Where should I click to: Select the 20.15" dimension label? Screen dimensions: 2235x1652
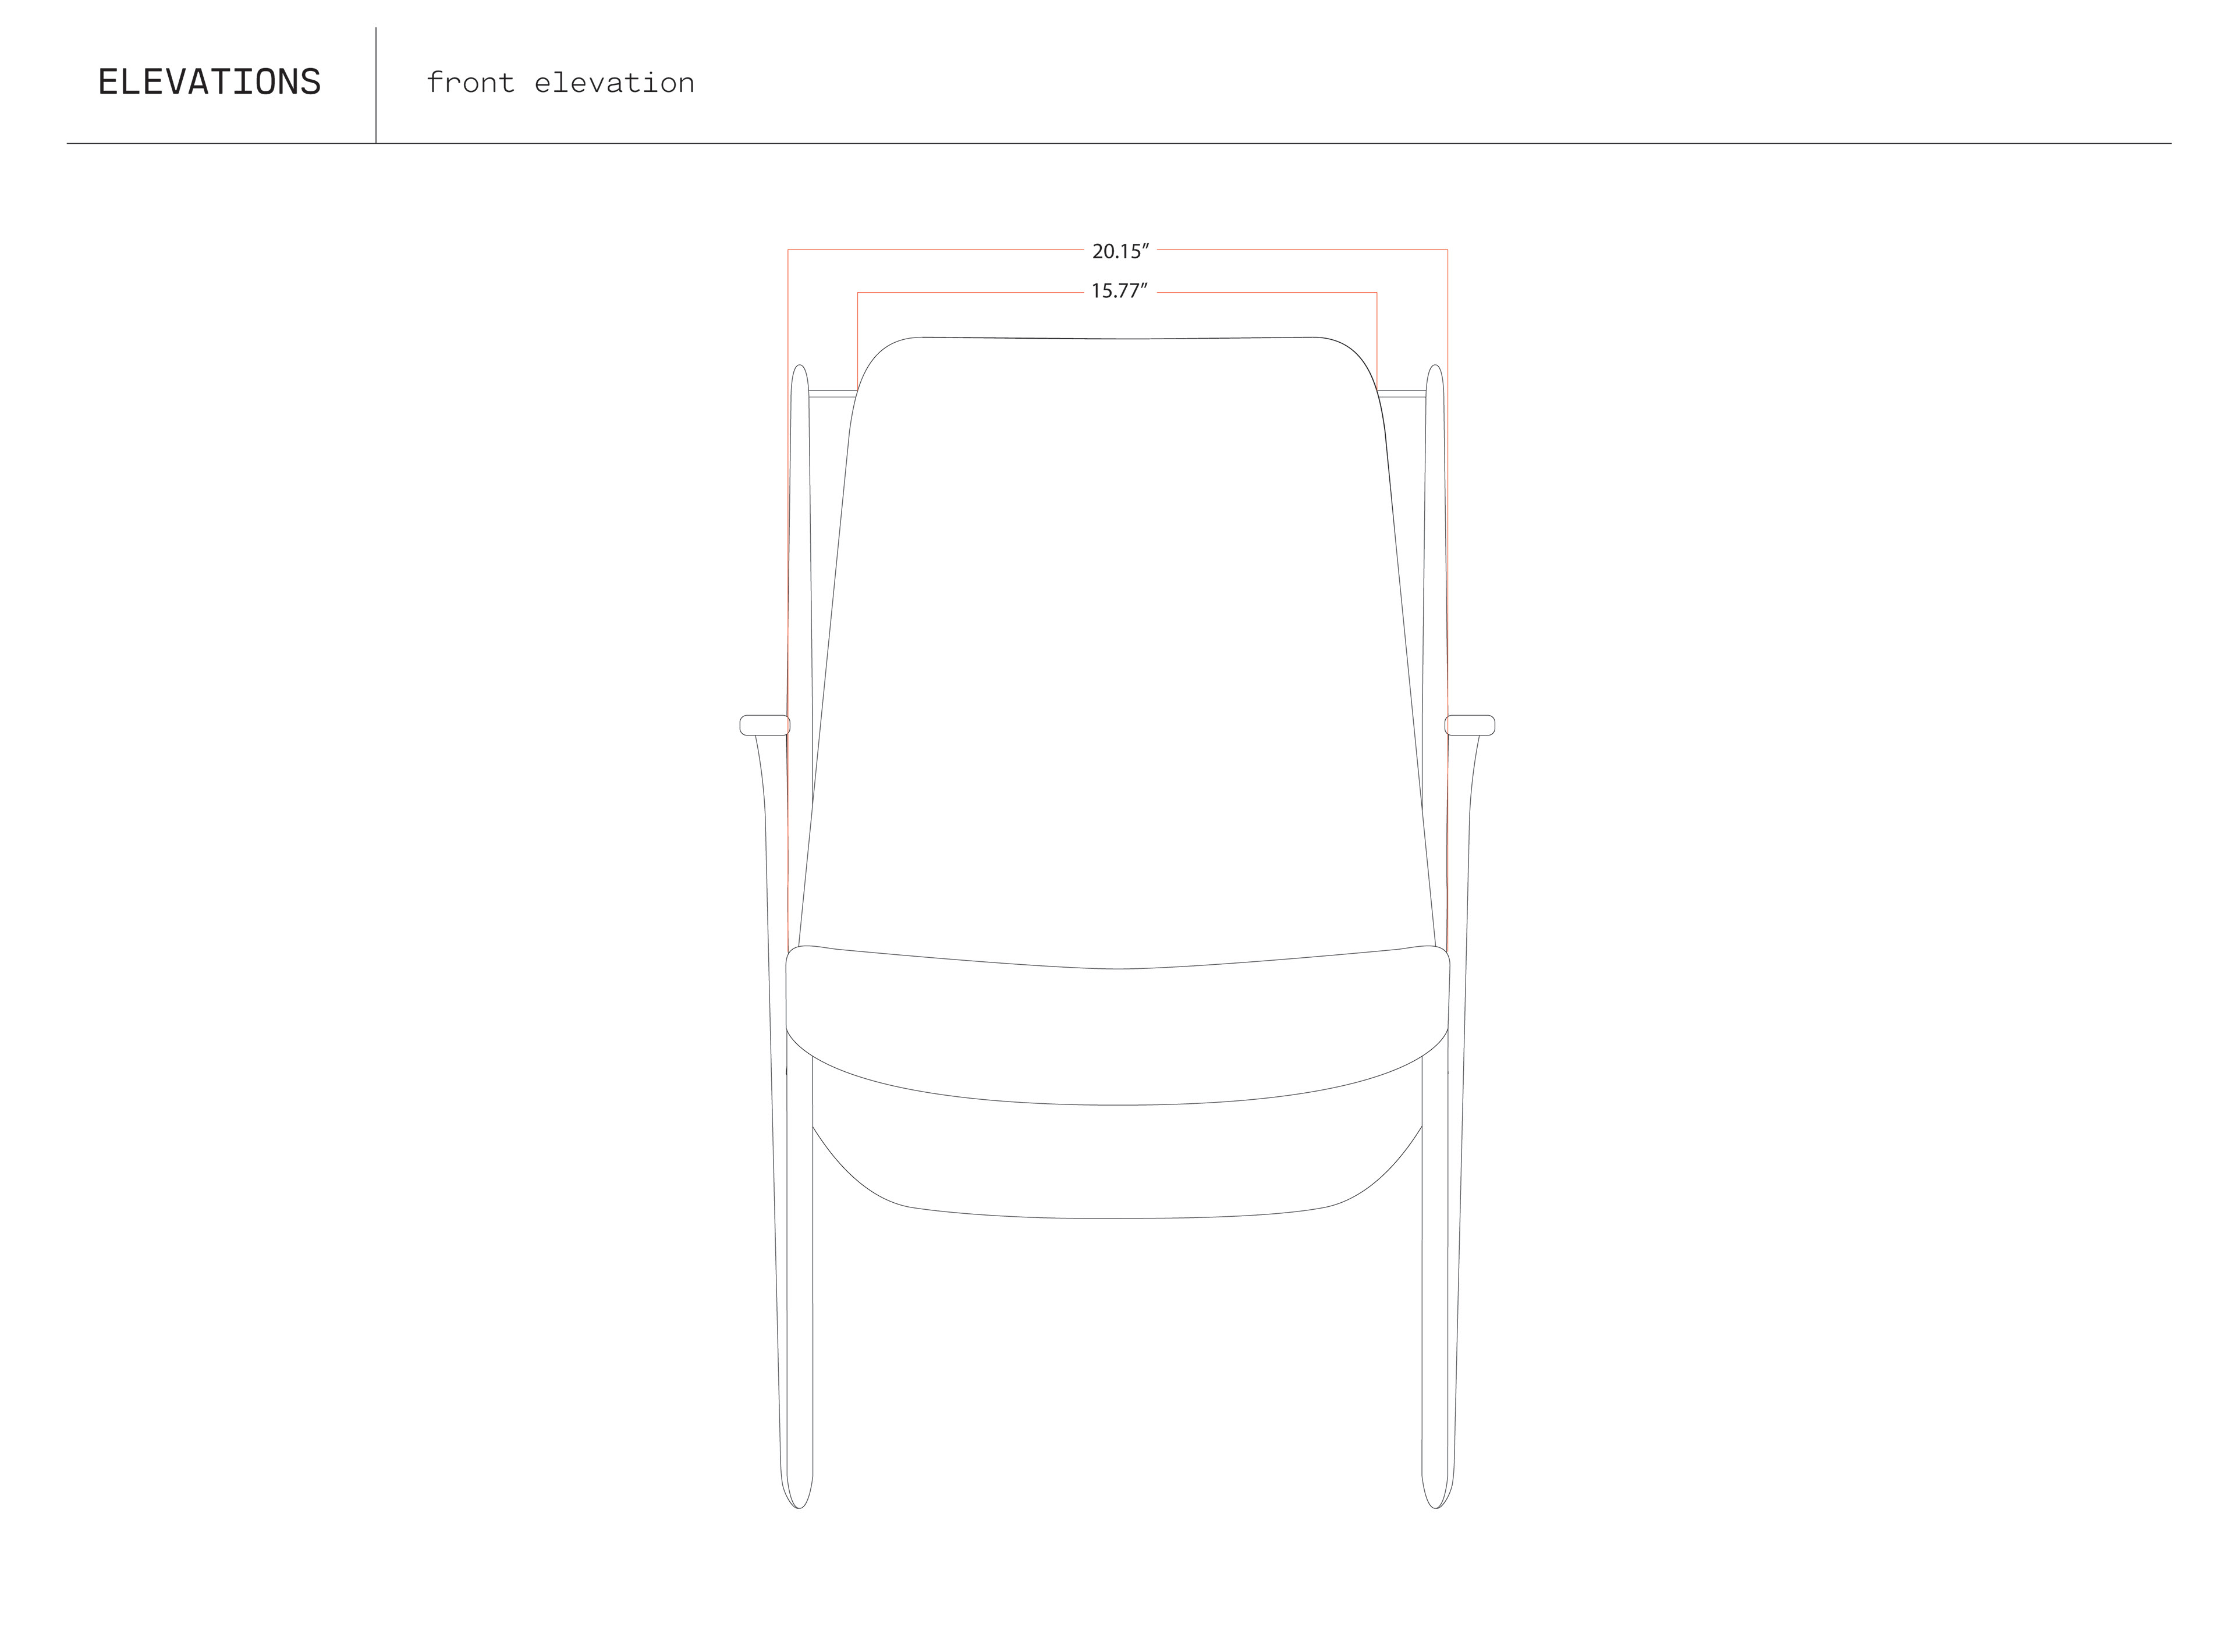point(1120,250)
